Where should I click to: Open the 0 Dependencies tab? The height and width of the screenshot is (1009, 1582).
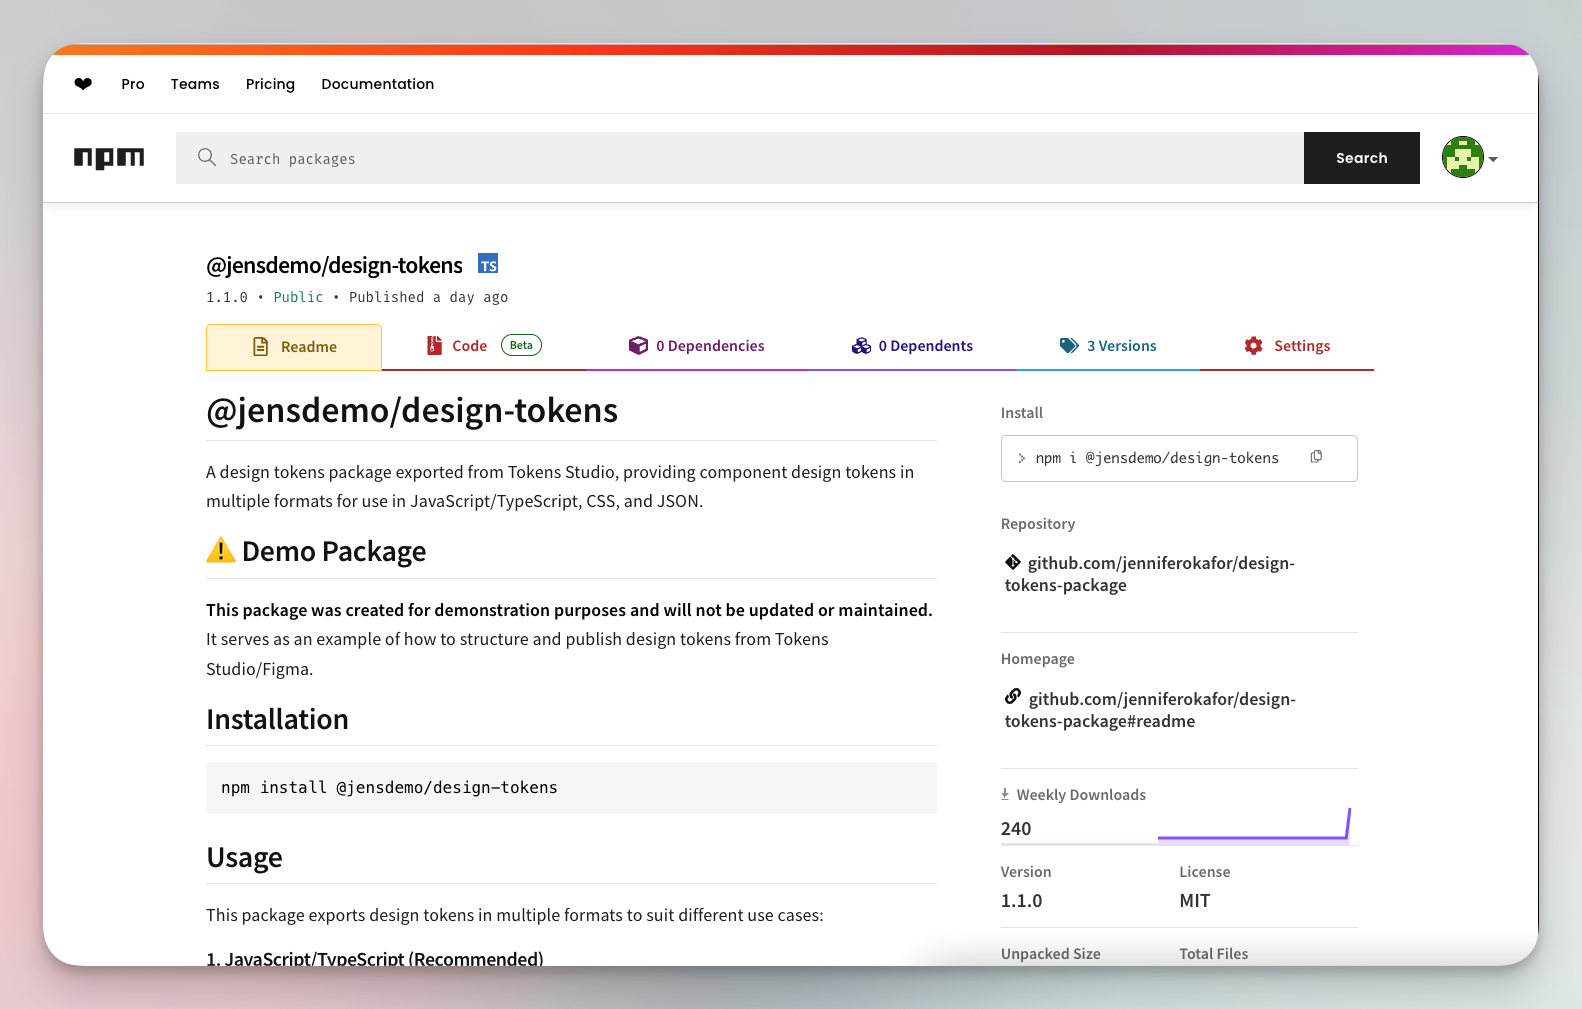pos(696,346)
